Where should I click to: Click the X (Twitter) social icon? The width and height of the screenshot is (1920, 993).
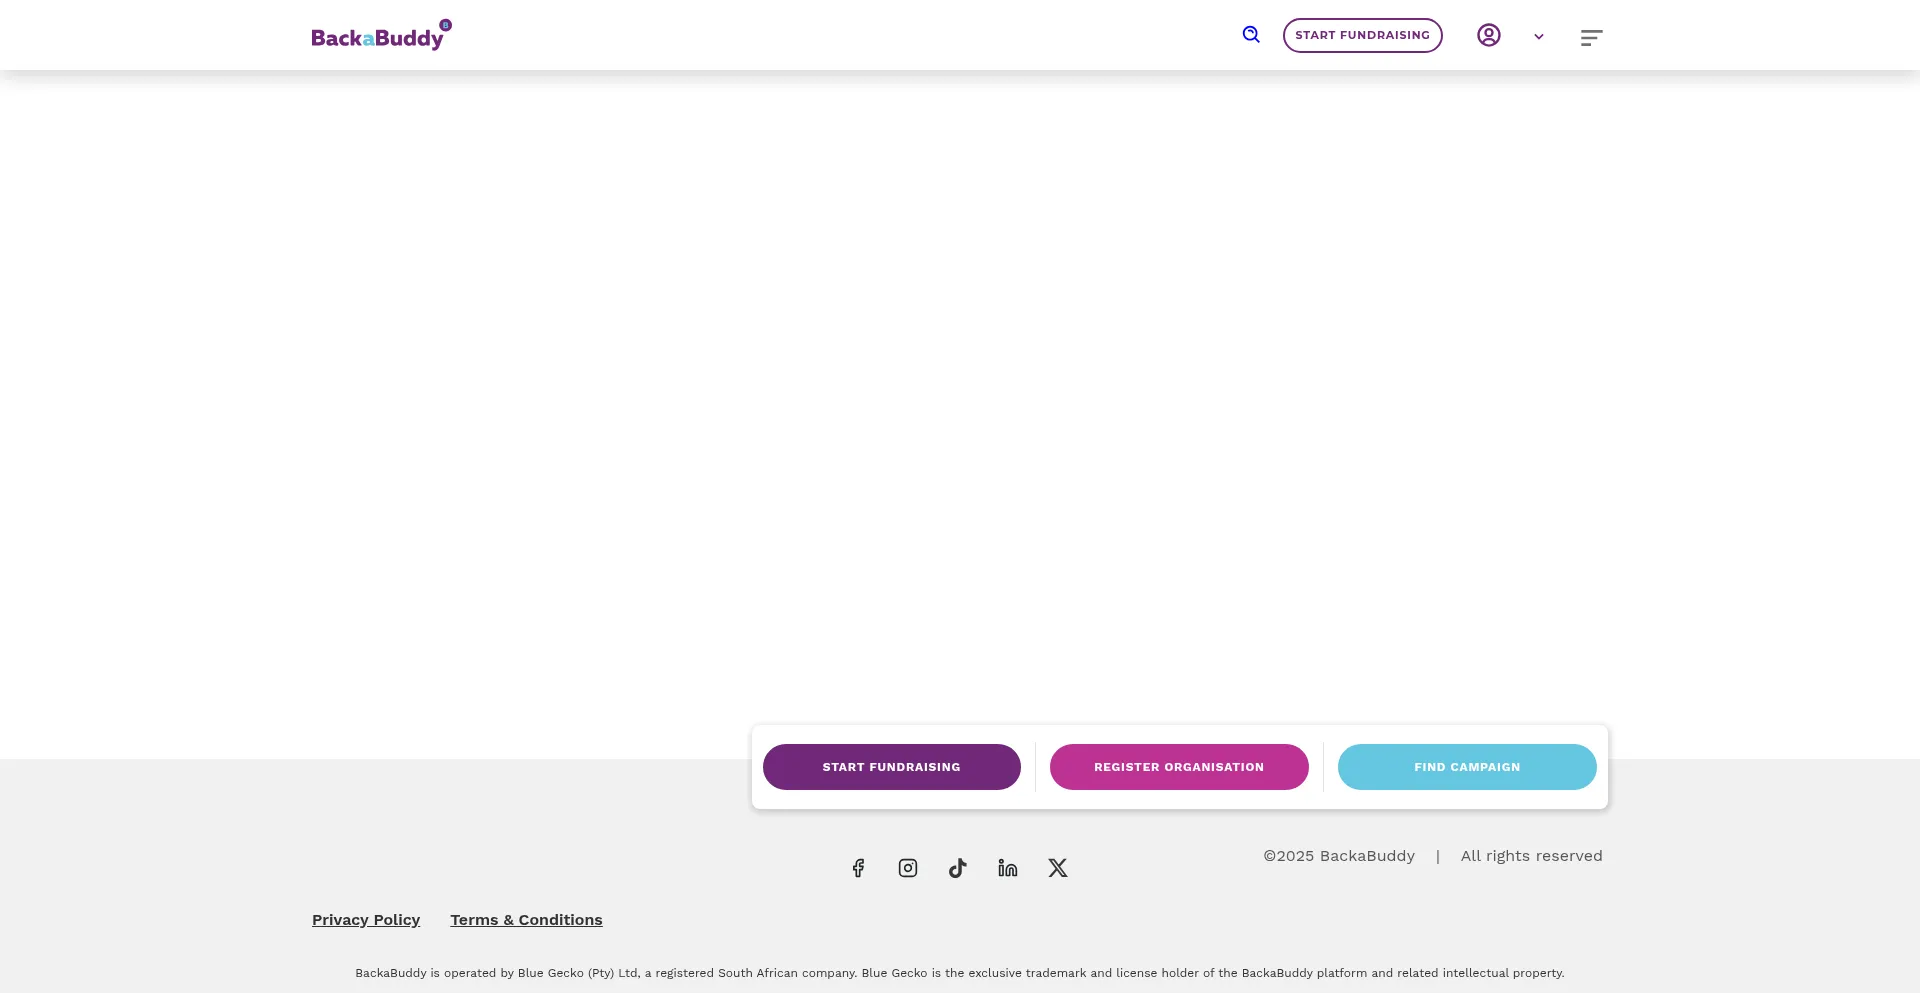point(1058,868)
